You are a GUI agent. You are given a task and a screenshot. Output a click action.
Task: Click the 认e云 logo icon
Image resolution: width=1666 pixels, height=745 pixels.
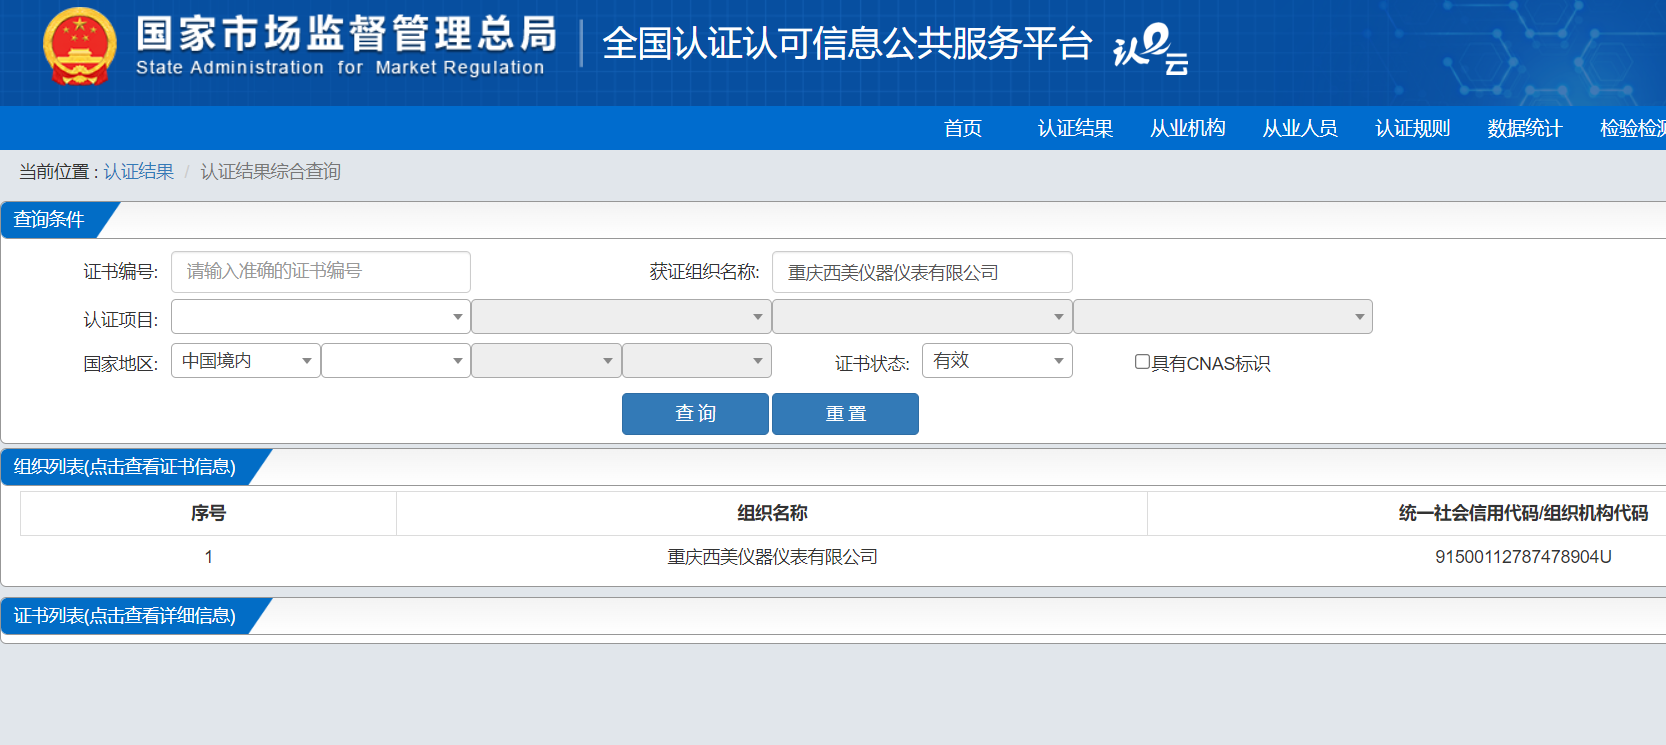[x=1150, y=48]
